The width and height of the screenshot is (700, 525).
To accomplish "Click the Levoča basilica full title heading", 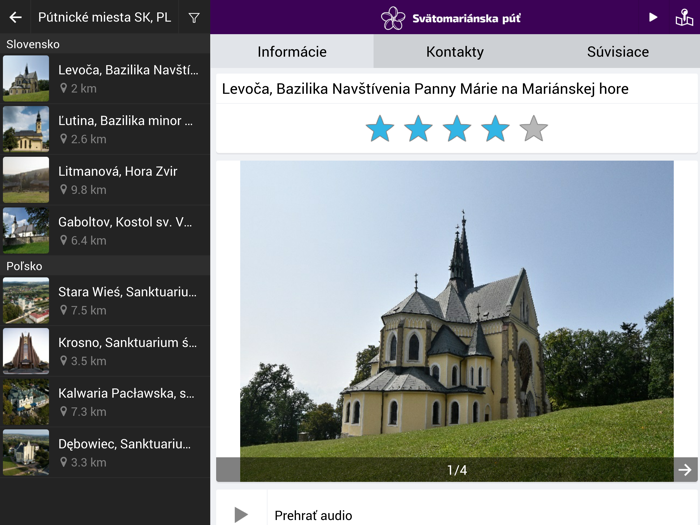I will click(425, 89).
